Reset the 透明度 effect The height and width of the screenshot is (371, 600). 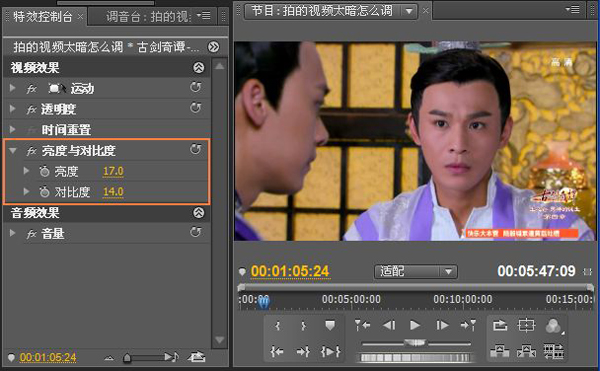point(196,108)
